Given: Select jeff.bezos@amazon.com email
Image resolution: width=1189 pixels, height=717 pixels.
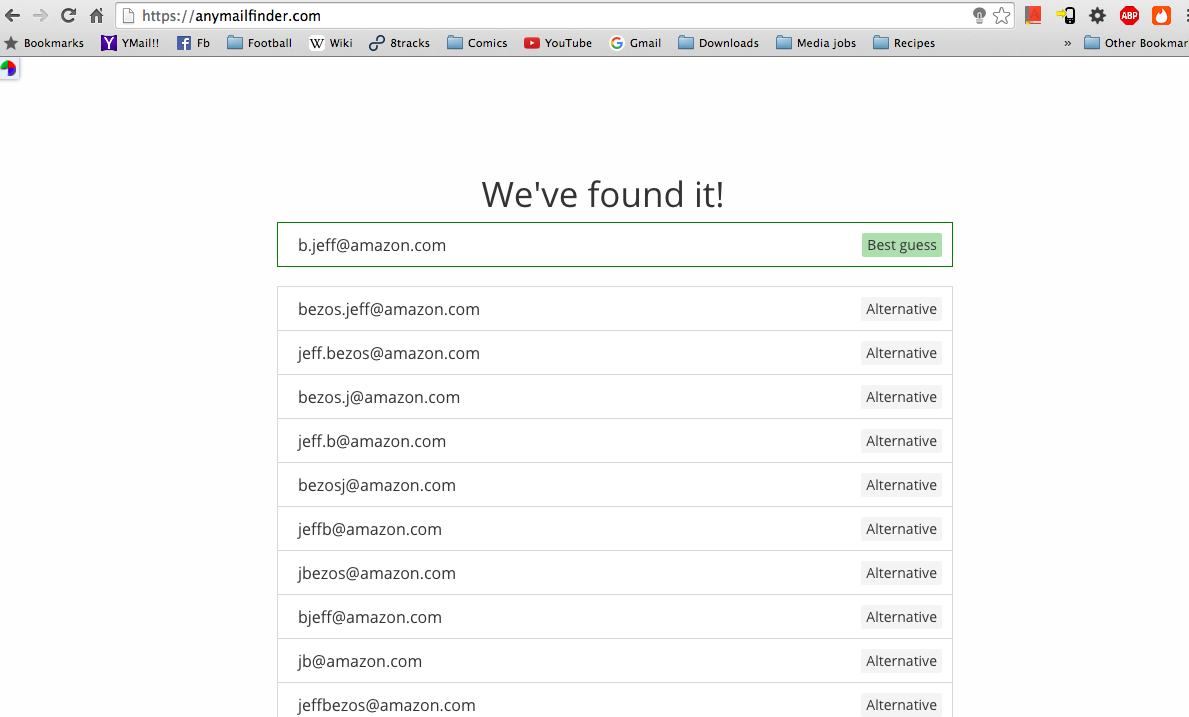Looking at the screenshot, I should point(389,353).
